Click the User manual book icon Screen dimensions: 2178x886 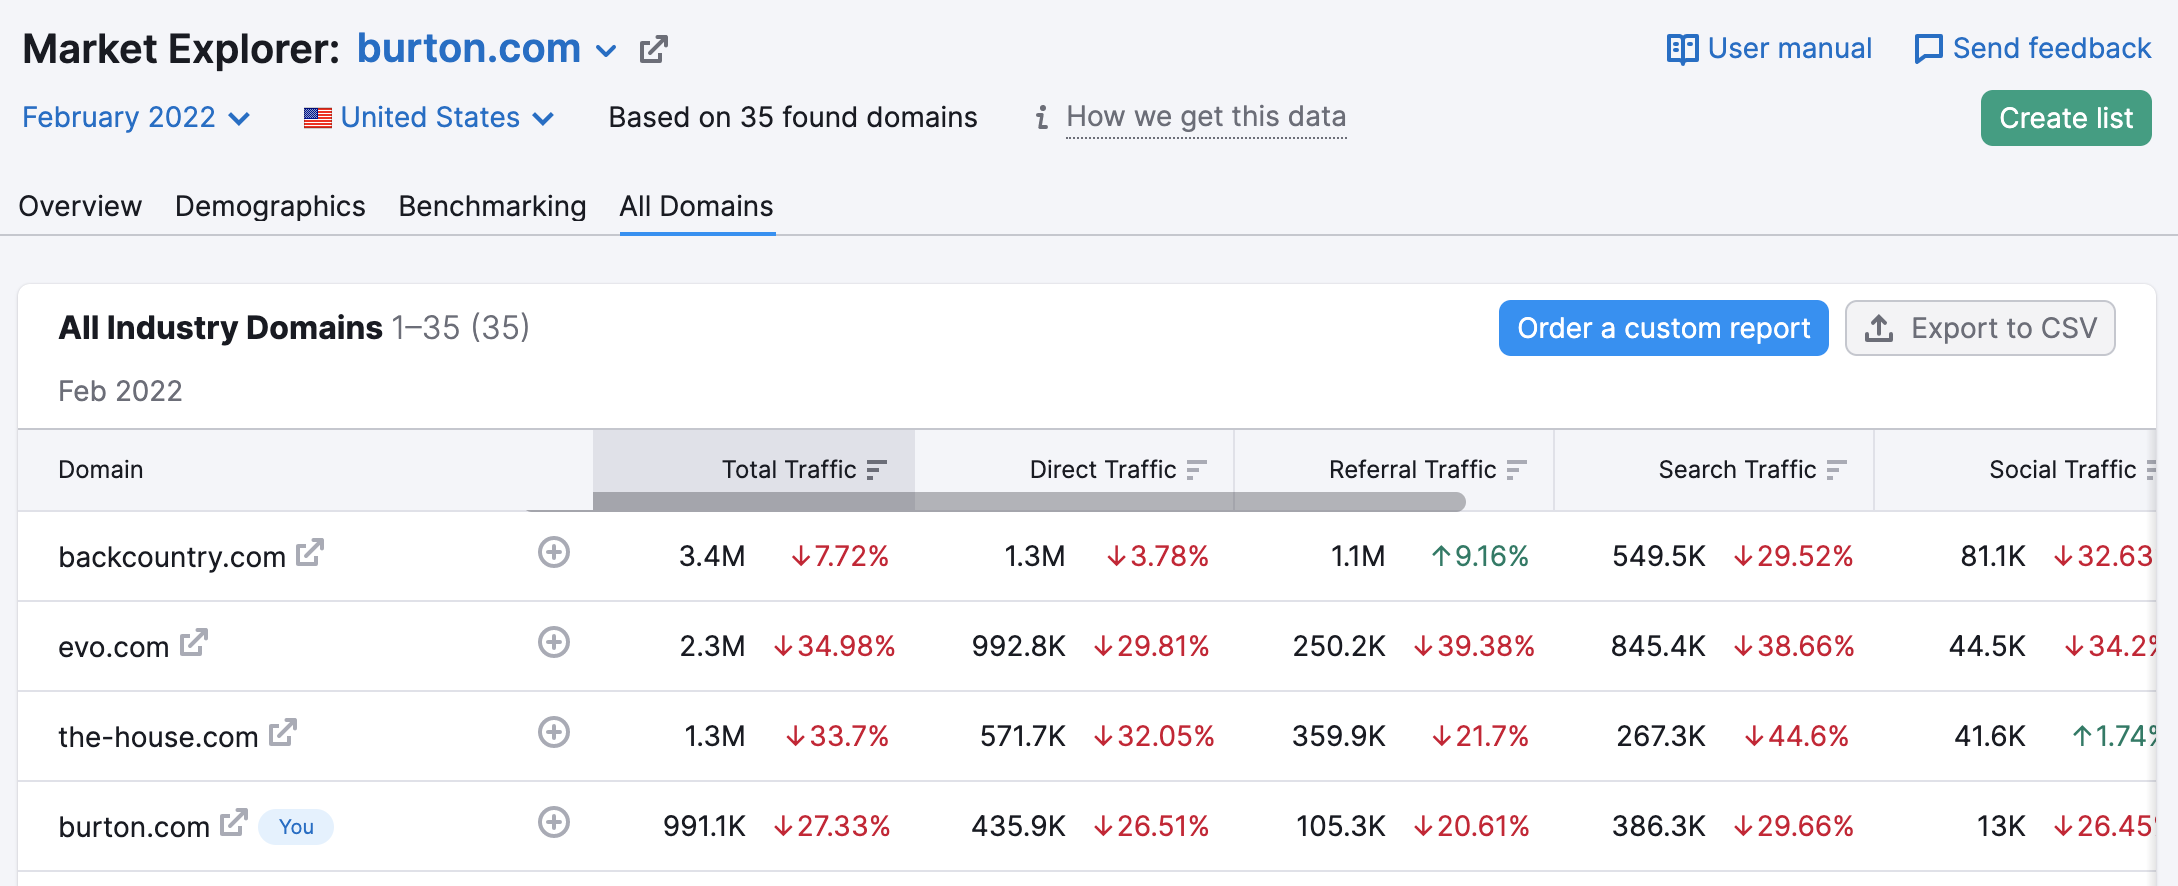tap(1682, 49)
